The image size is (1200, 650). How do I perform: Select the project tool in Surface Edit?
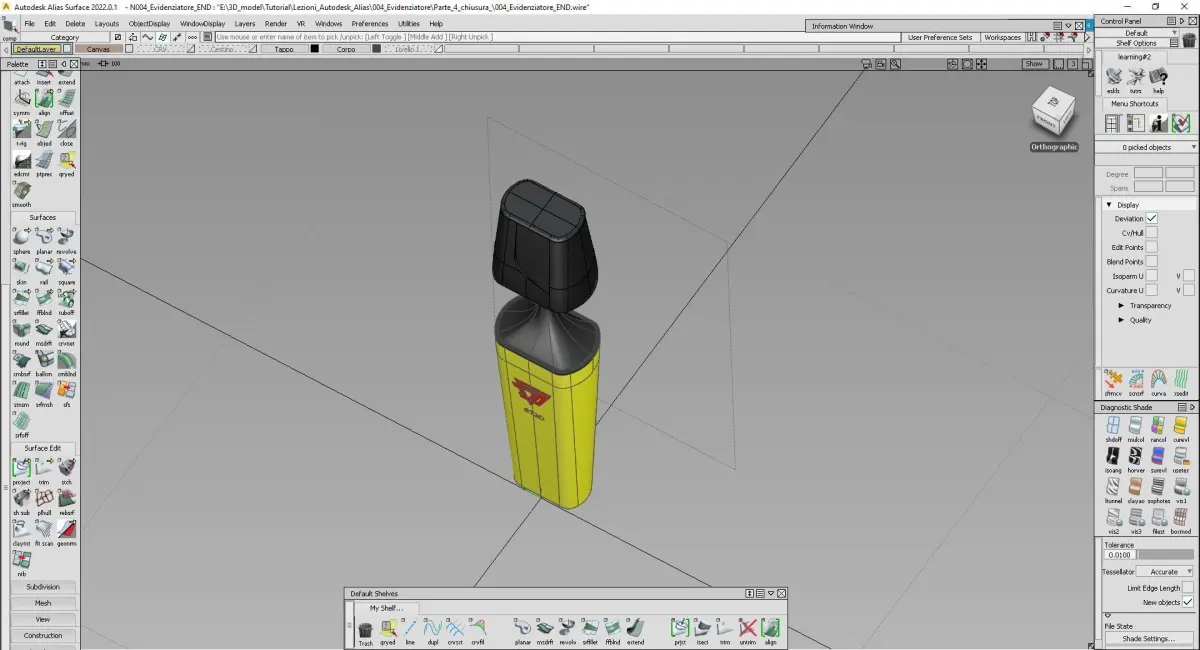(x=21, y=469)
